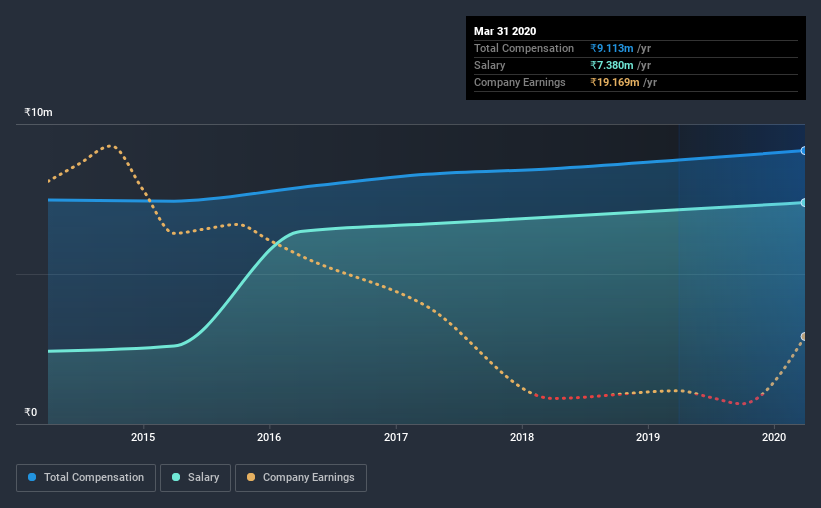Click the Salary tooltip row label
Viewport: 821px width, 508px height.
[490, 65]
